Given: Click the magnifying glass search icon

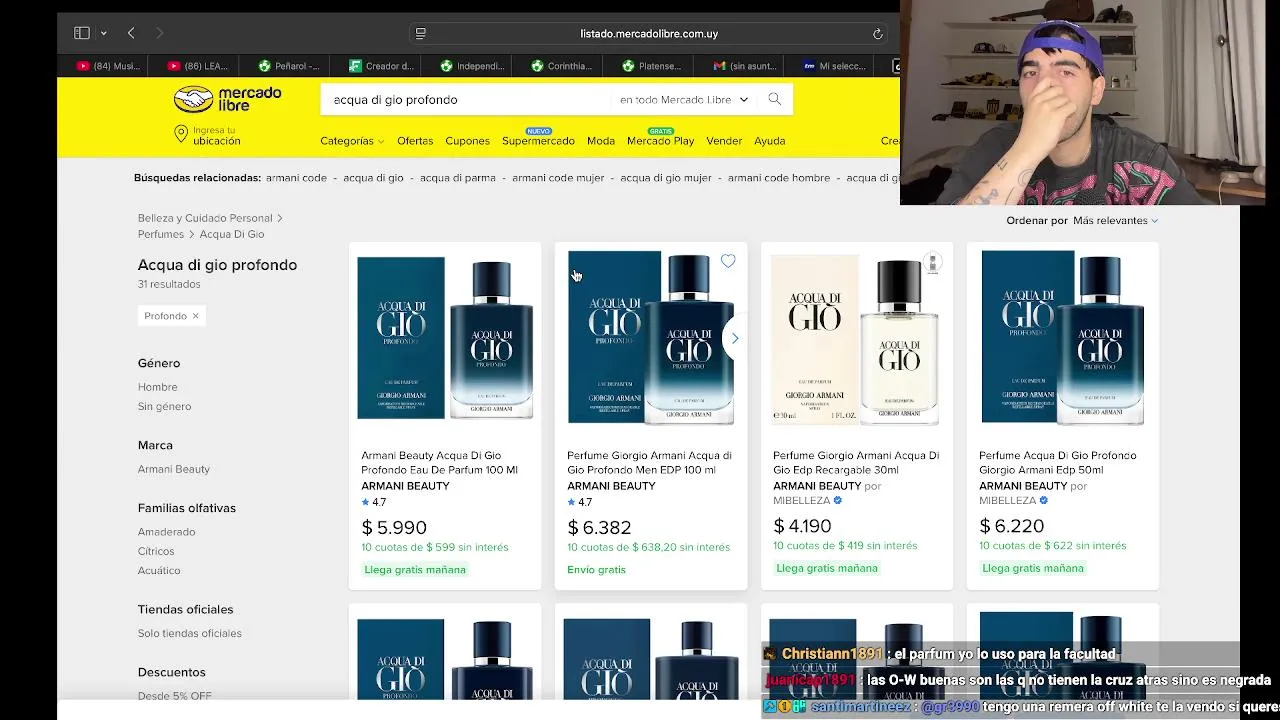Looking at the screenshot, I should [774, 99].
